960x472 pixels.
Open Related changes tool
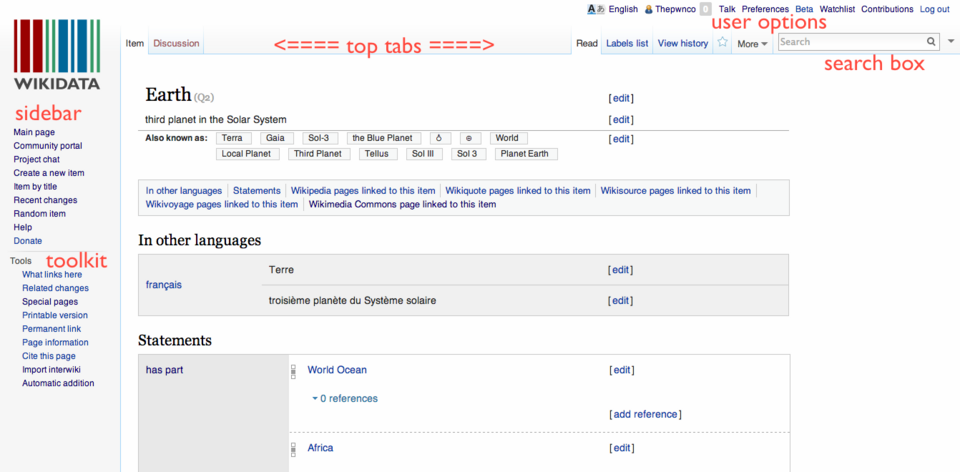click(55, 288)
